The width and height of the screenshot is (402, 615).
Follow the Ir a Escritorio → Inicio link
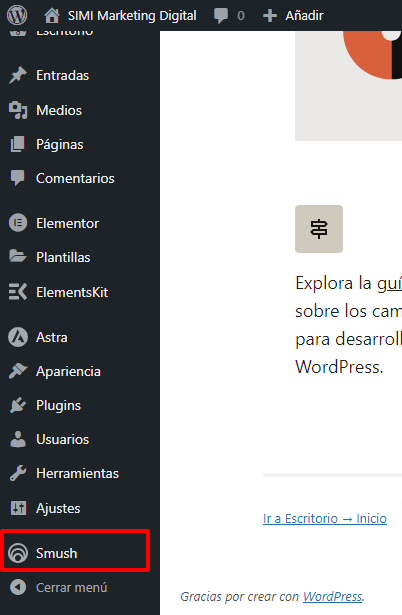pyautogui.click(x=325, y=519)
